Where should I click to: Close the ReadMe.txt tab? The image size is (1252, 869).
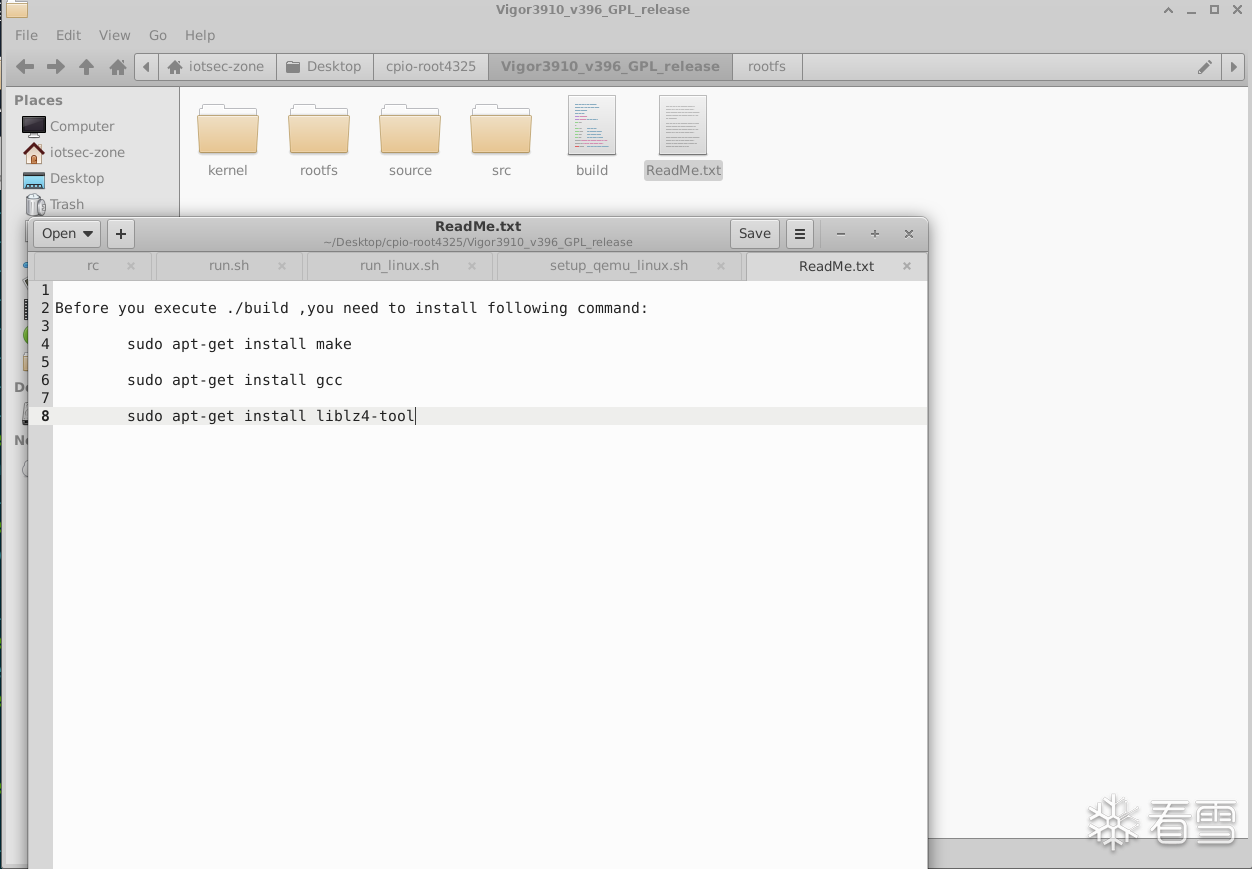907,266
